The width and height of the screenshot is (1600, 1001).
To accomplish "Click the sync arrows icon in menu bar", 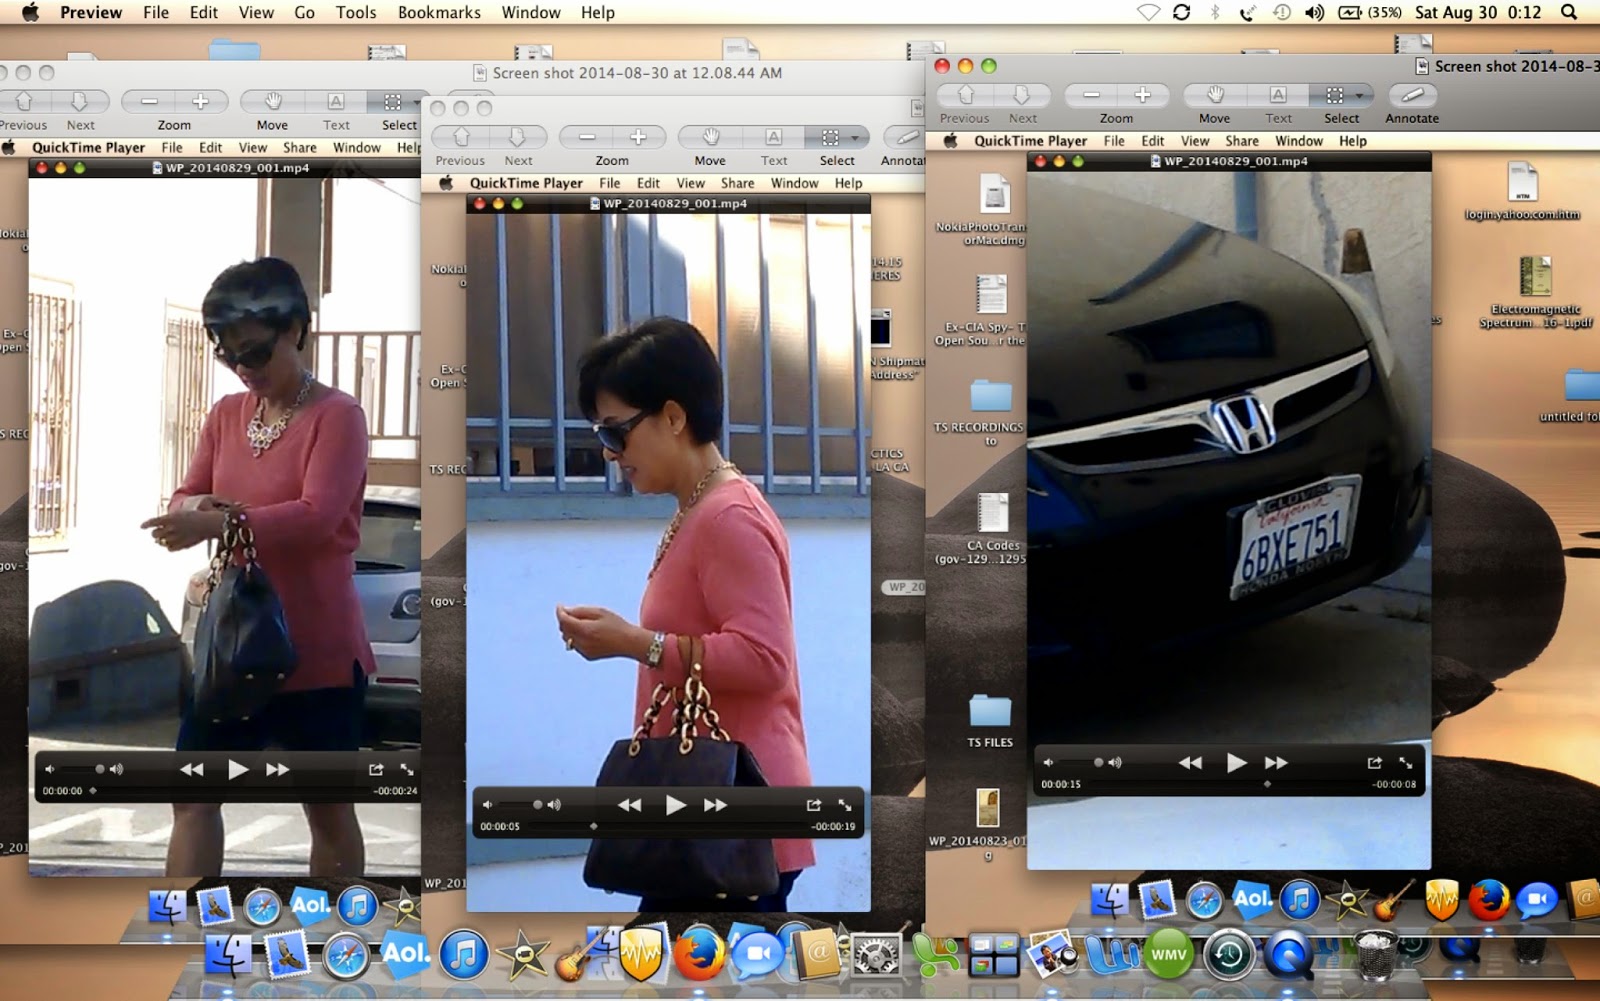I will pos(1181,12).
